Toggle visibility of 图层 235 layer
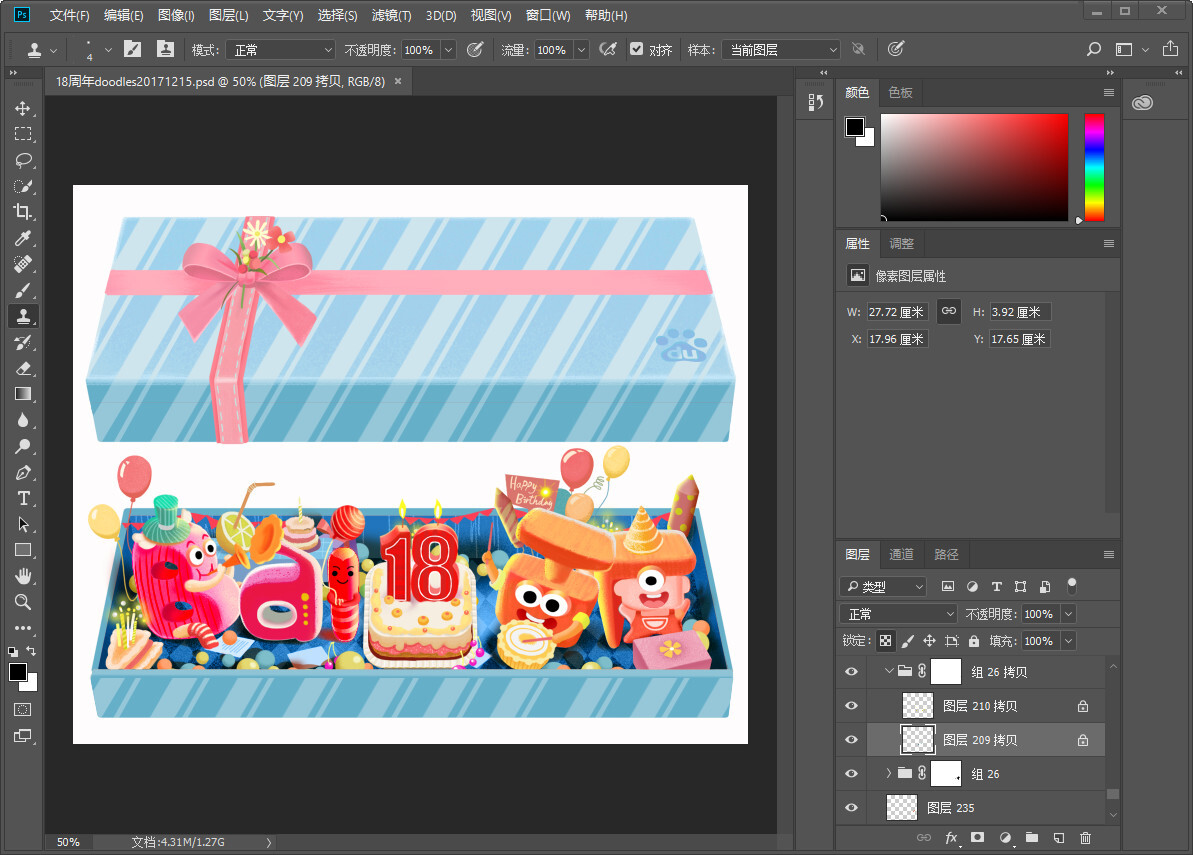The width and height of the screenshot is (1193, 855). click(x=851, y=808)
